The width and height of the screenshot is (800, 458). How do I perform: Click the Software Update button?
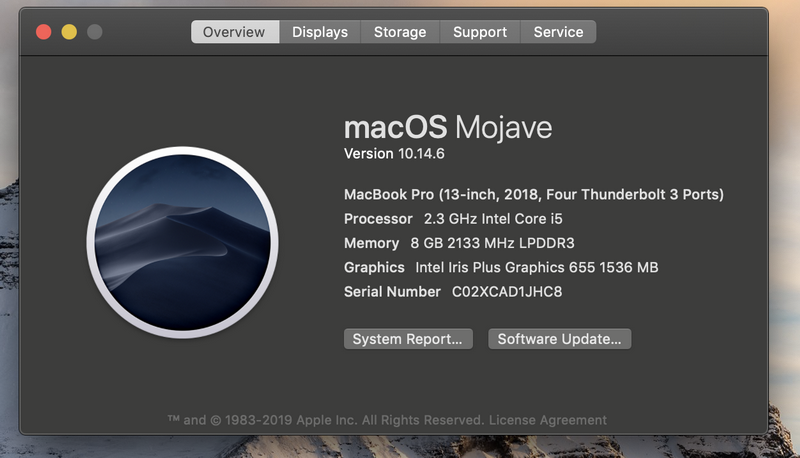tap(560, 339)
